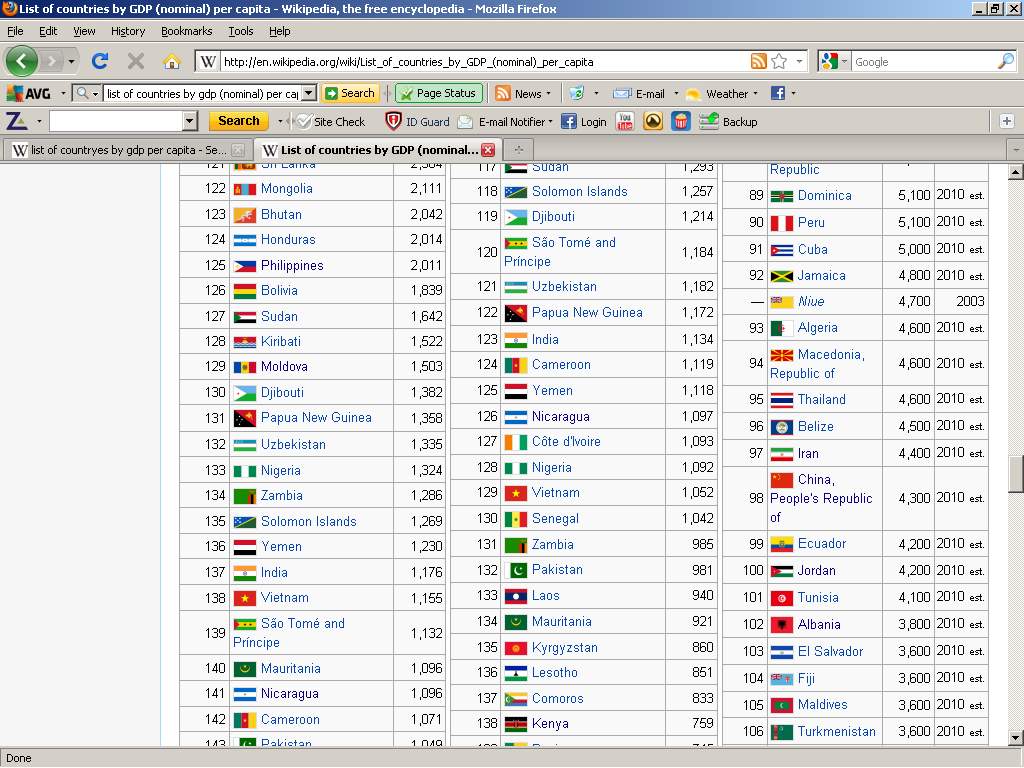Close the active GDP list tab
The height and width of the screenshot is (768, 1024).
click(488, 150)
